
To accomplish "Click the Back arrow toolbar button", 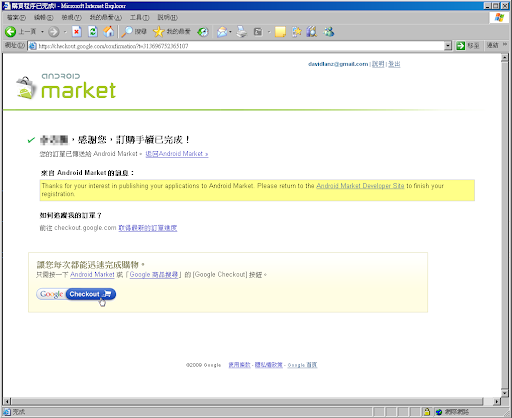I will [x=10, y=32].
